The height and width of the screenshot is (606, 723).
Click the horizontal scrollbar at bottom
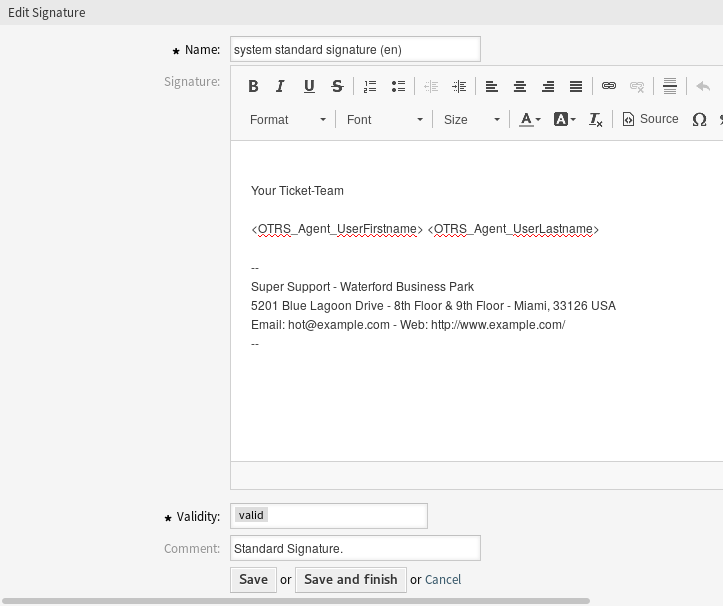(x=295, y=601)
